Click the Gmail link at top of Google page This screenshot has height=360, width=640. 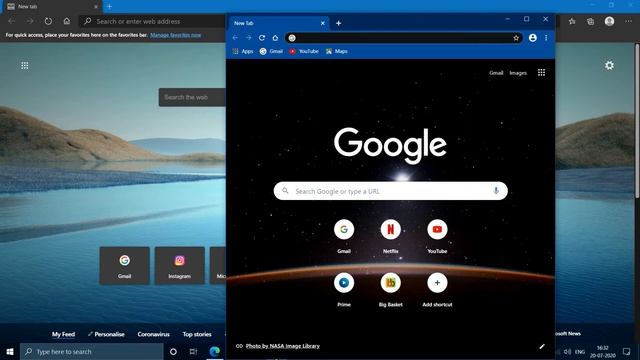pos(496,73)
